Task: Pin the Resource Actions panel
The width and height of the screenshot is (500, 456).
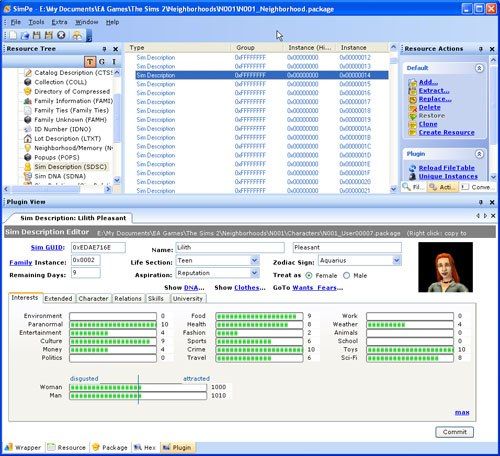Action: 481,49
